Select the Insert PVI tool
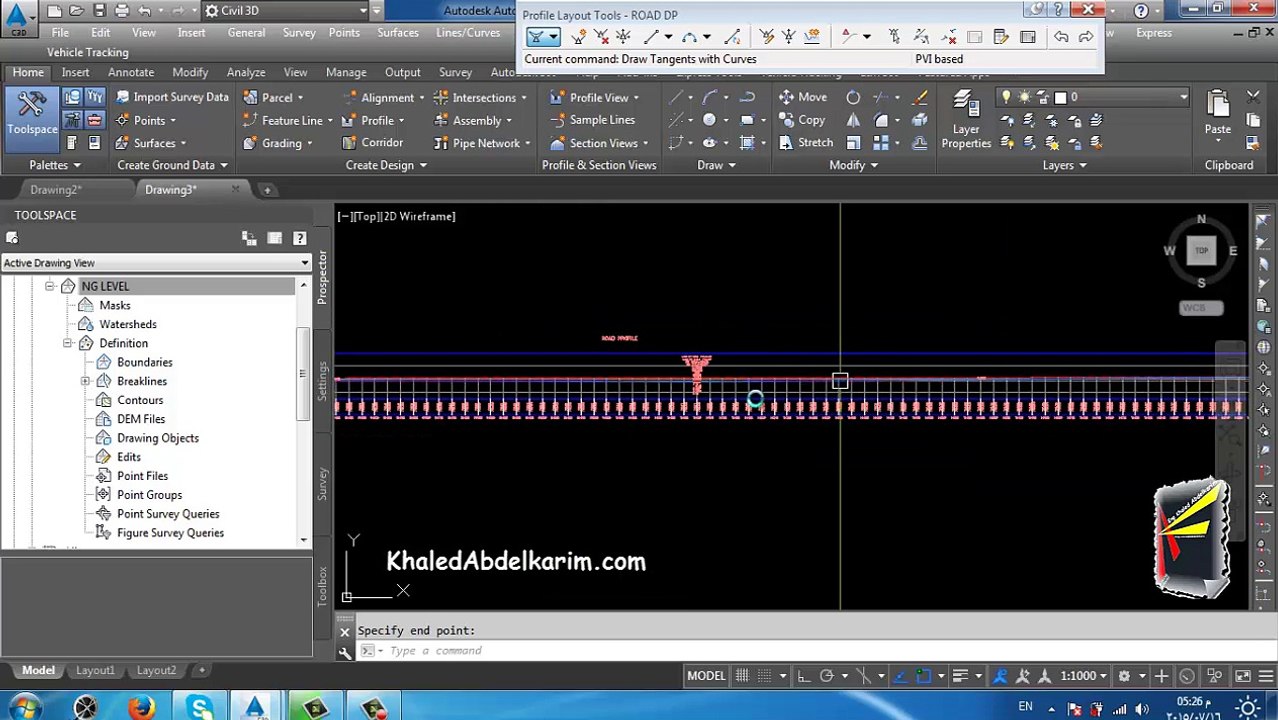1278x720 pixels. [578, 37]
